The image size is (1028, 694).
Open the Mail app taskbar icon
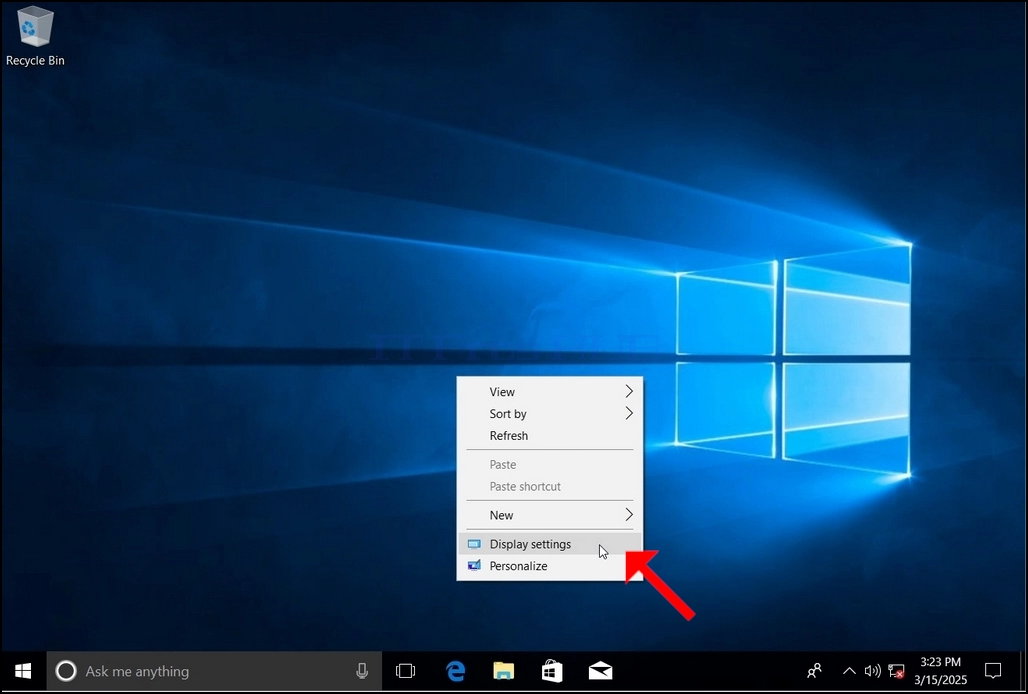point(601,671)
